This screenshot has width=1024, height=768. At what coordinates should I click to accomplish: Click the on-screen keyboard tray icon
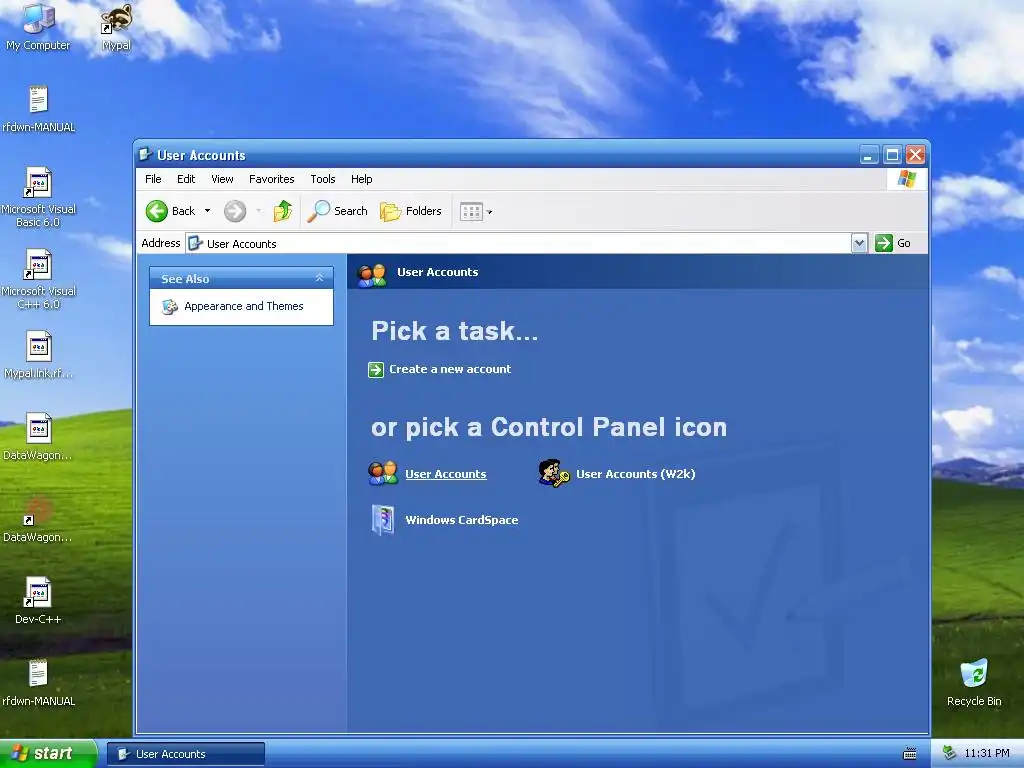click(x=910, y=754)
